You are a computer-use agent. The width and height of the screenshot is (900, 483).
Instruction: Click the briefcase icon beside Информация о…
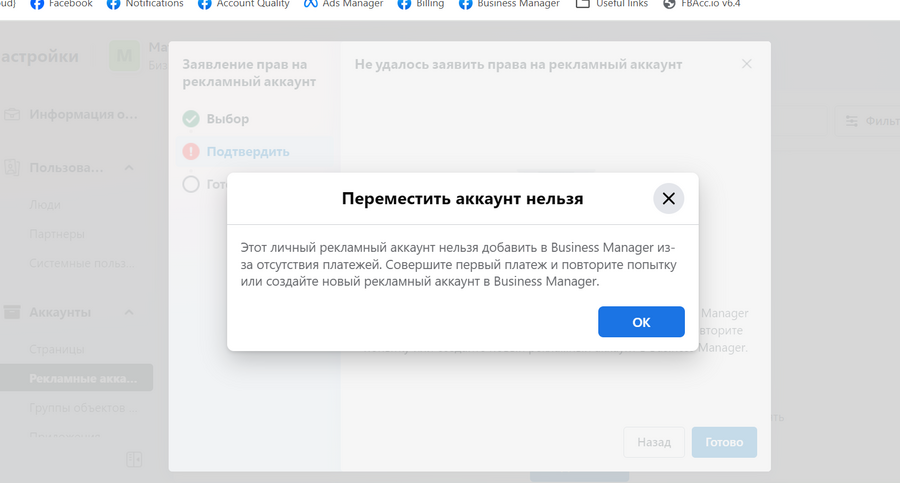[x=12, y=114]
